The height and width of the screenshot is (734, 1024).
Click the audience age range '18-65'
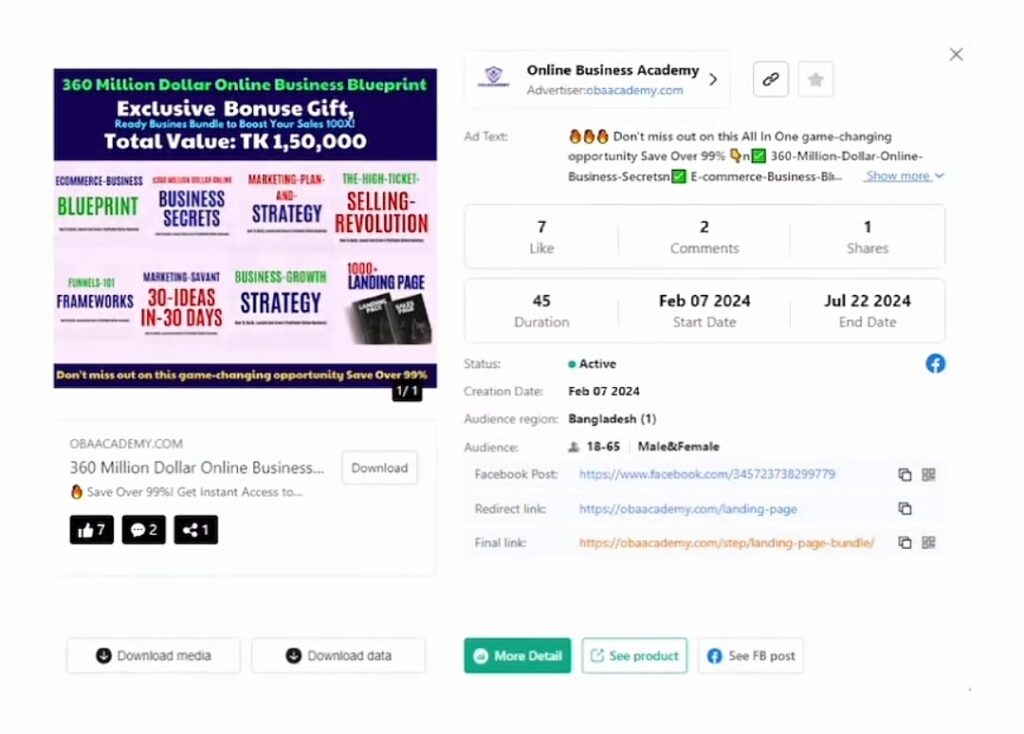click(x=603, y=447)
